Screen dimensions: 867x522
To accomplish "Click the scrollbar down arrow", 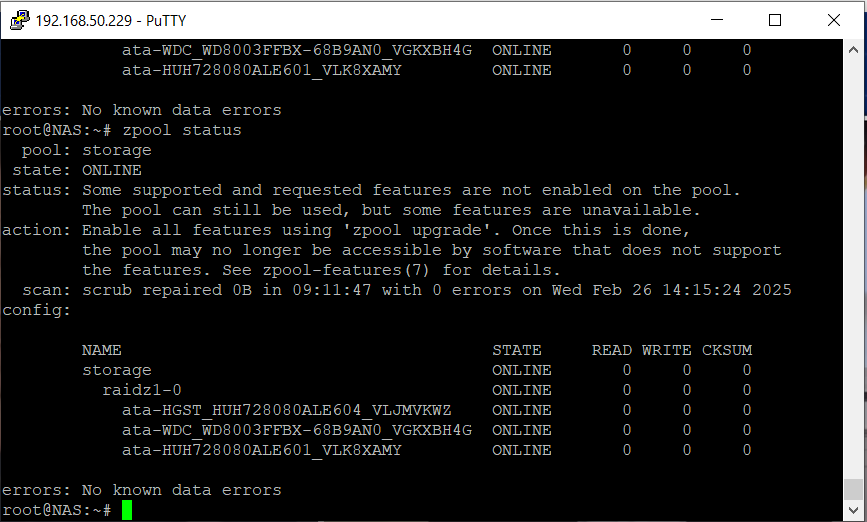I will click(x=853, y=512).
